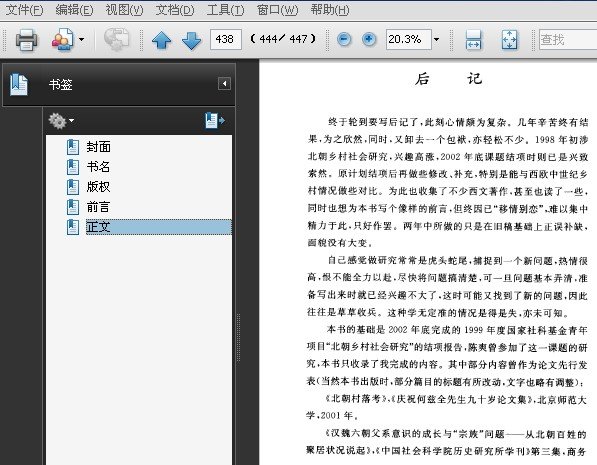Open the bookmark options gear dropdown

tap(61, 121)
